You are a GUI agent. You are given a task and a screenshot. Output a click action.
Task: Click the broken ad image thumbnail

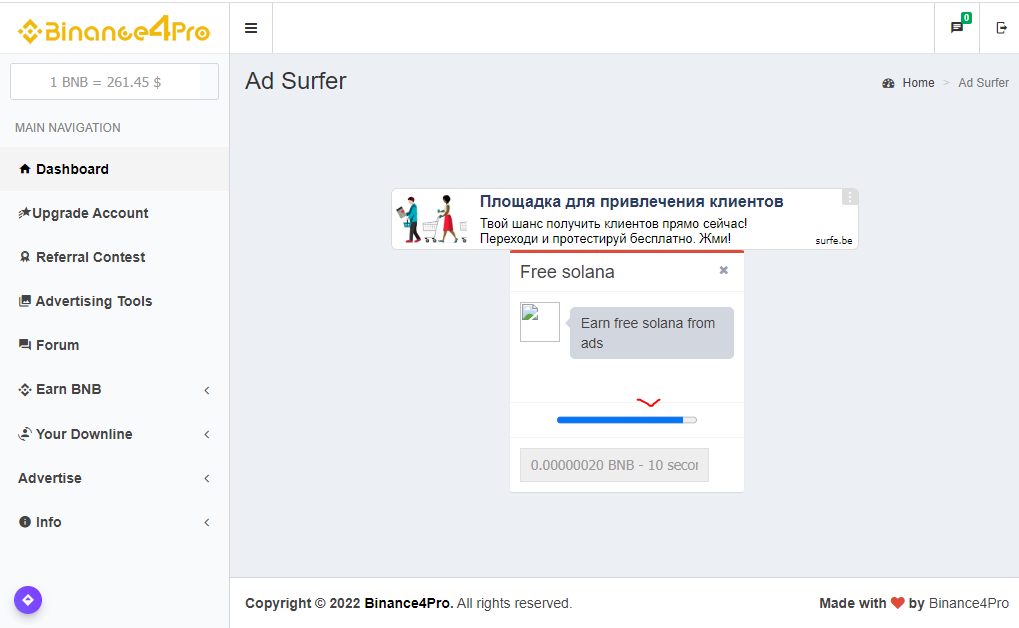540,322
